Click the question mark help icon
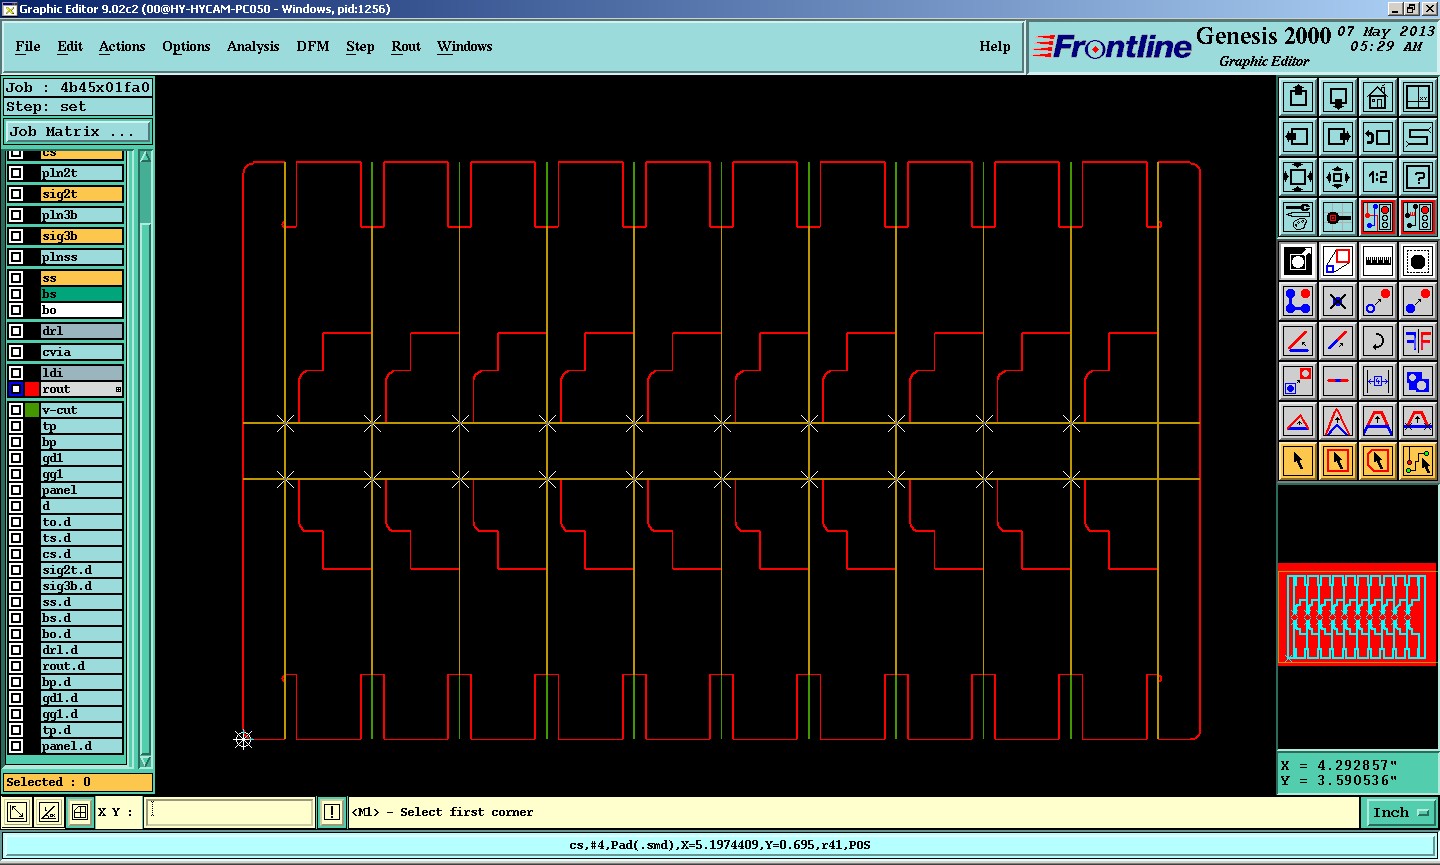This screenshot has width=1440, height=865. (x=1418, y=177)
